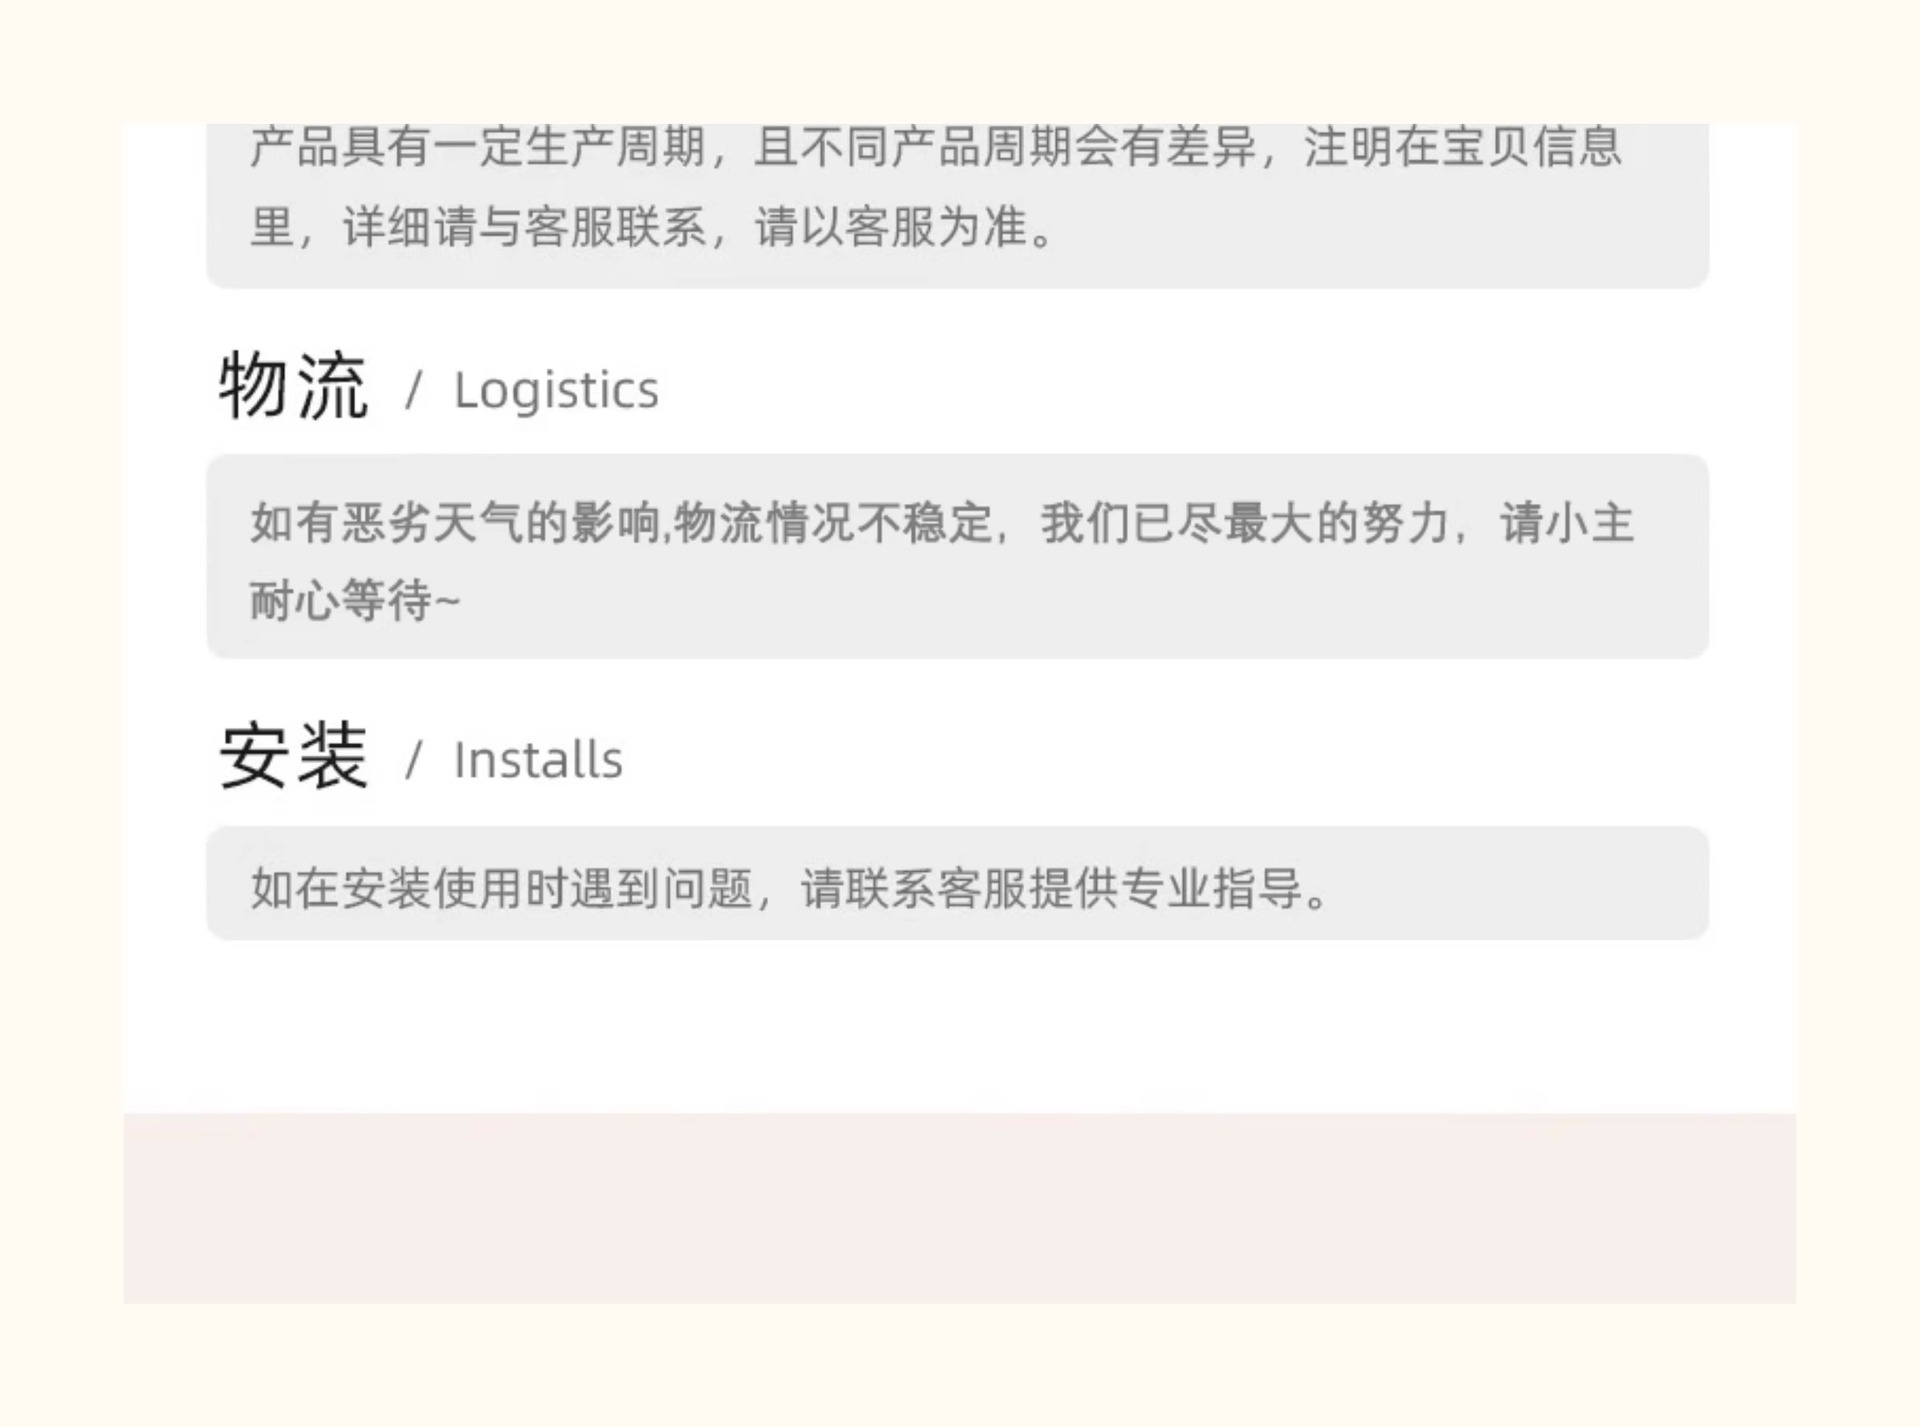Click the phrase 注明在宝贝信息

click(x=1461, y=147)
